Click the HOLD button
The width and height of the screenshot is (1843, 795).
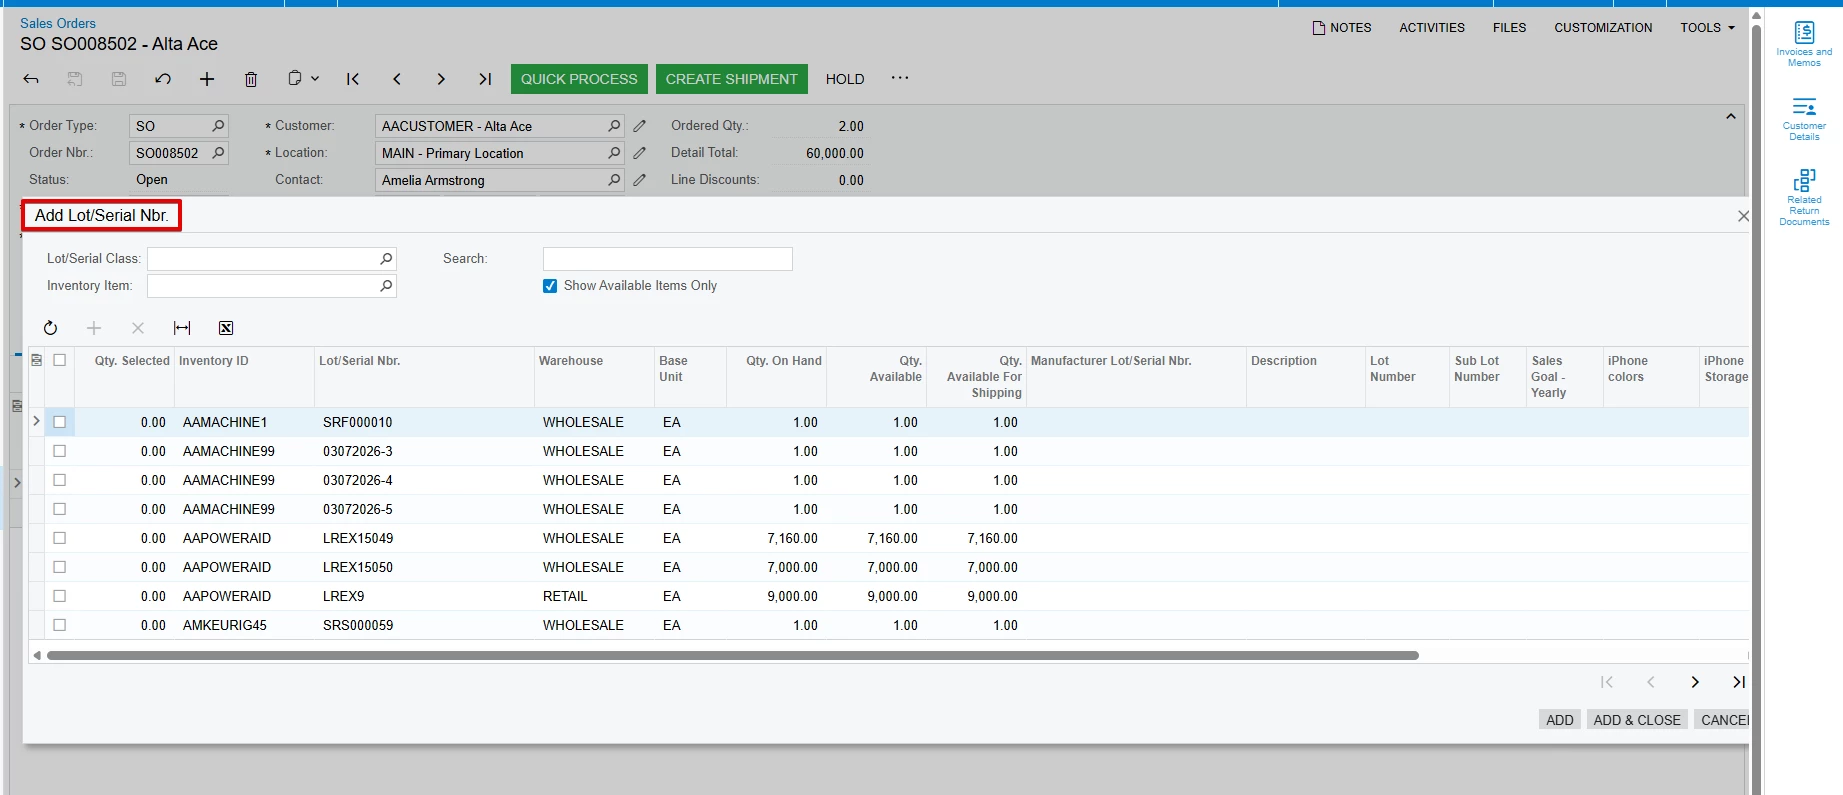[x=845, y=79]
